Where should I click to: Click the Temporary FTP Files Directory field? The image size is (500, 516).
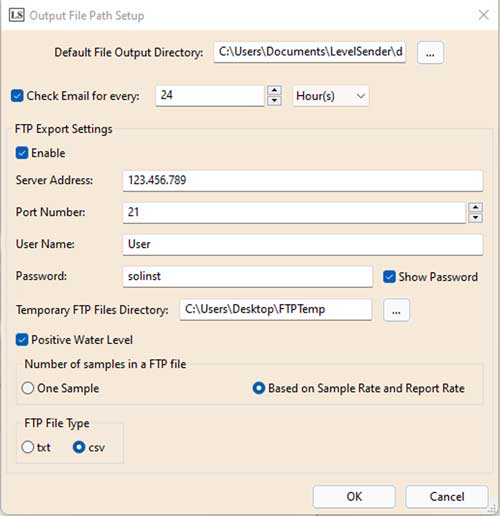point(276,310)
